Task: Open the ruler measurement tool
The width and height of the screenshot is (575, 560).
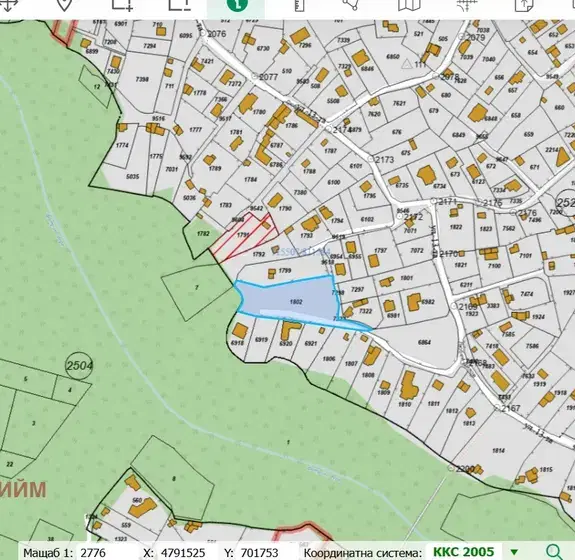Action: coord(299,5)
